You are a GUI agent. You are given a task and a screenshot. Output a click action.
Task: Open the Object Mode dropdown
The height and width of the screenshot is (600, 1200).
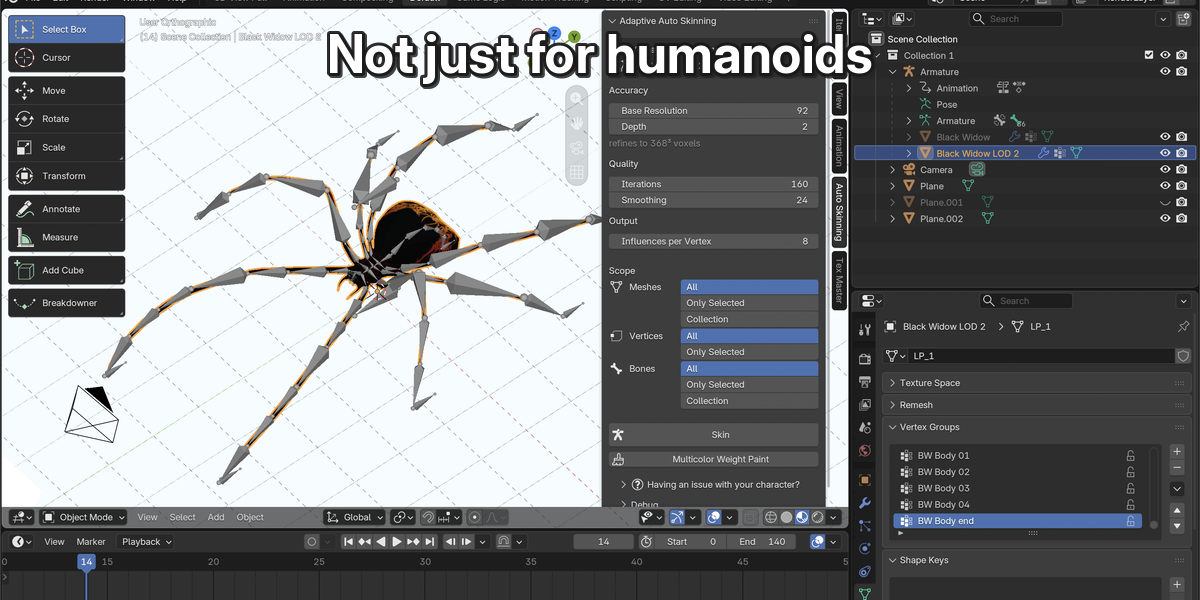pyautogui.click(x=84, y=517)
